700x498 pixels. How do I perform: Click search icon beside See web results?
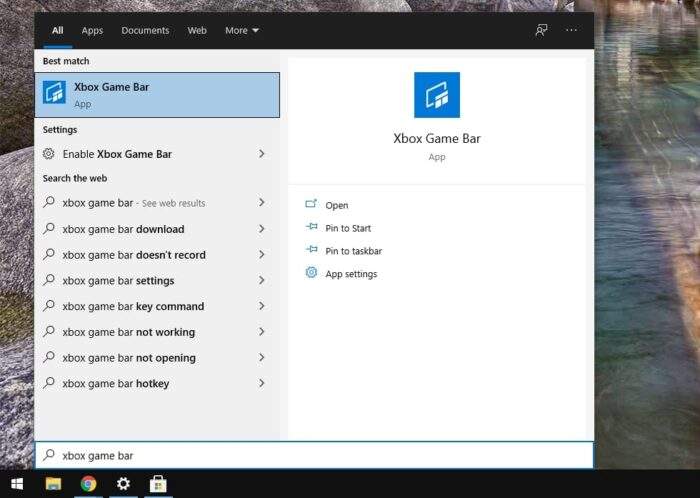click(x=49, y=202)
